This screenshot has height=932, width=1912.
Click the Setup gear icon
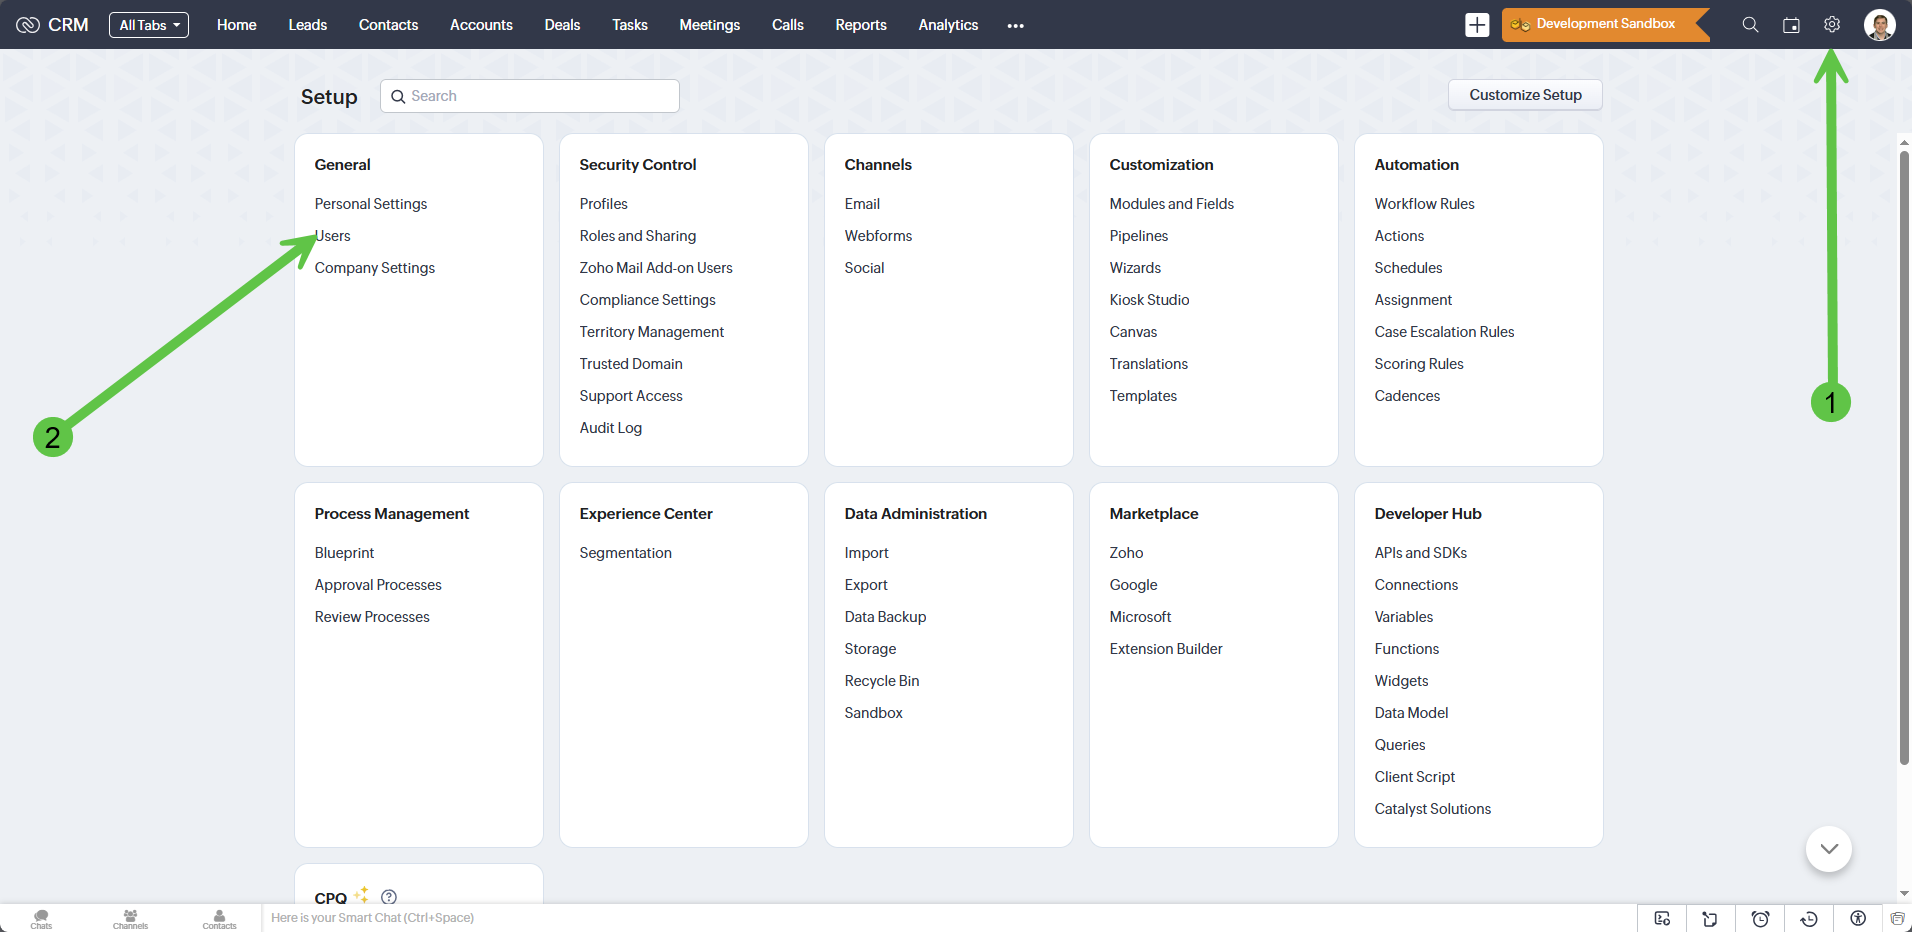[x=1832, y=25]
